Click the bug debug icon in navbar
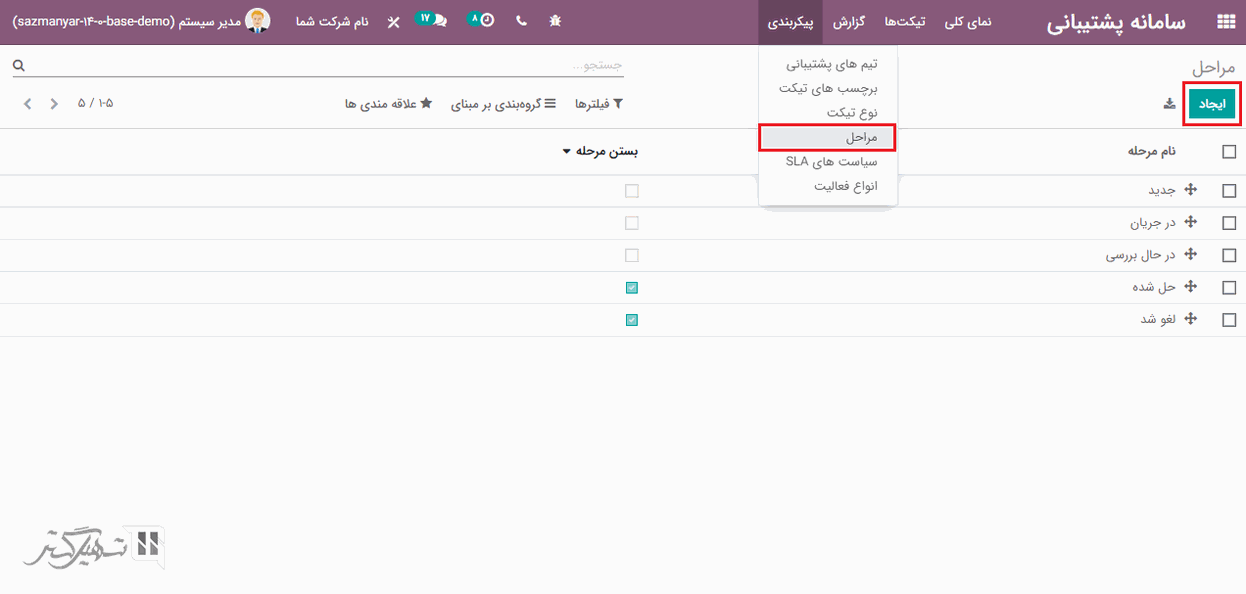The height and width of the screenshot is (594, 1246). click(x=556, y=21)
